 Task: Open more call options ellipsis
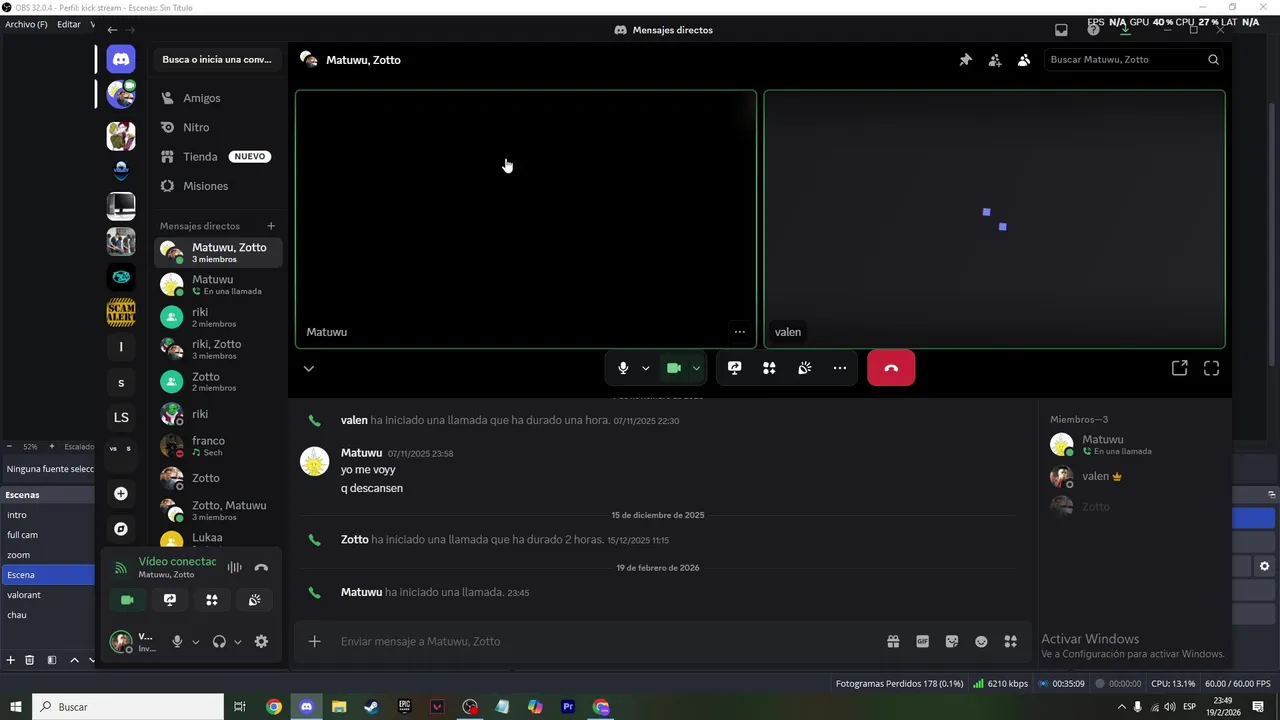click(840, 368)
